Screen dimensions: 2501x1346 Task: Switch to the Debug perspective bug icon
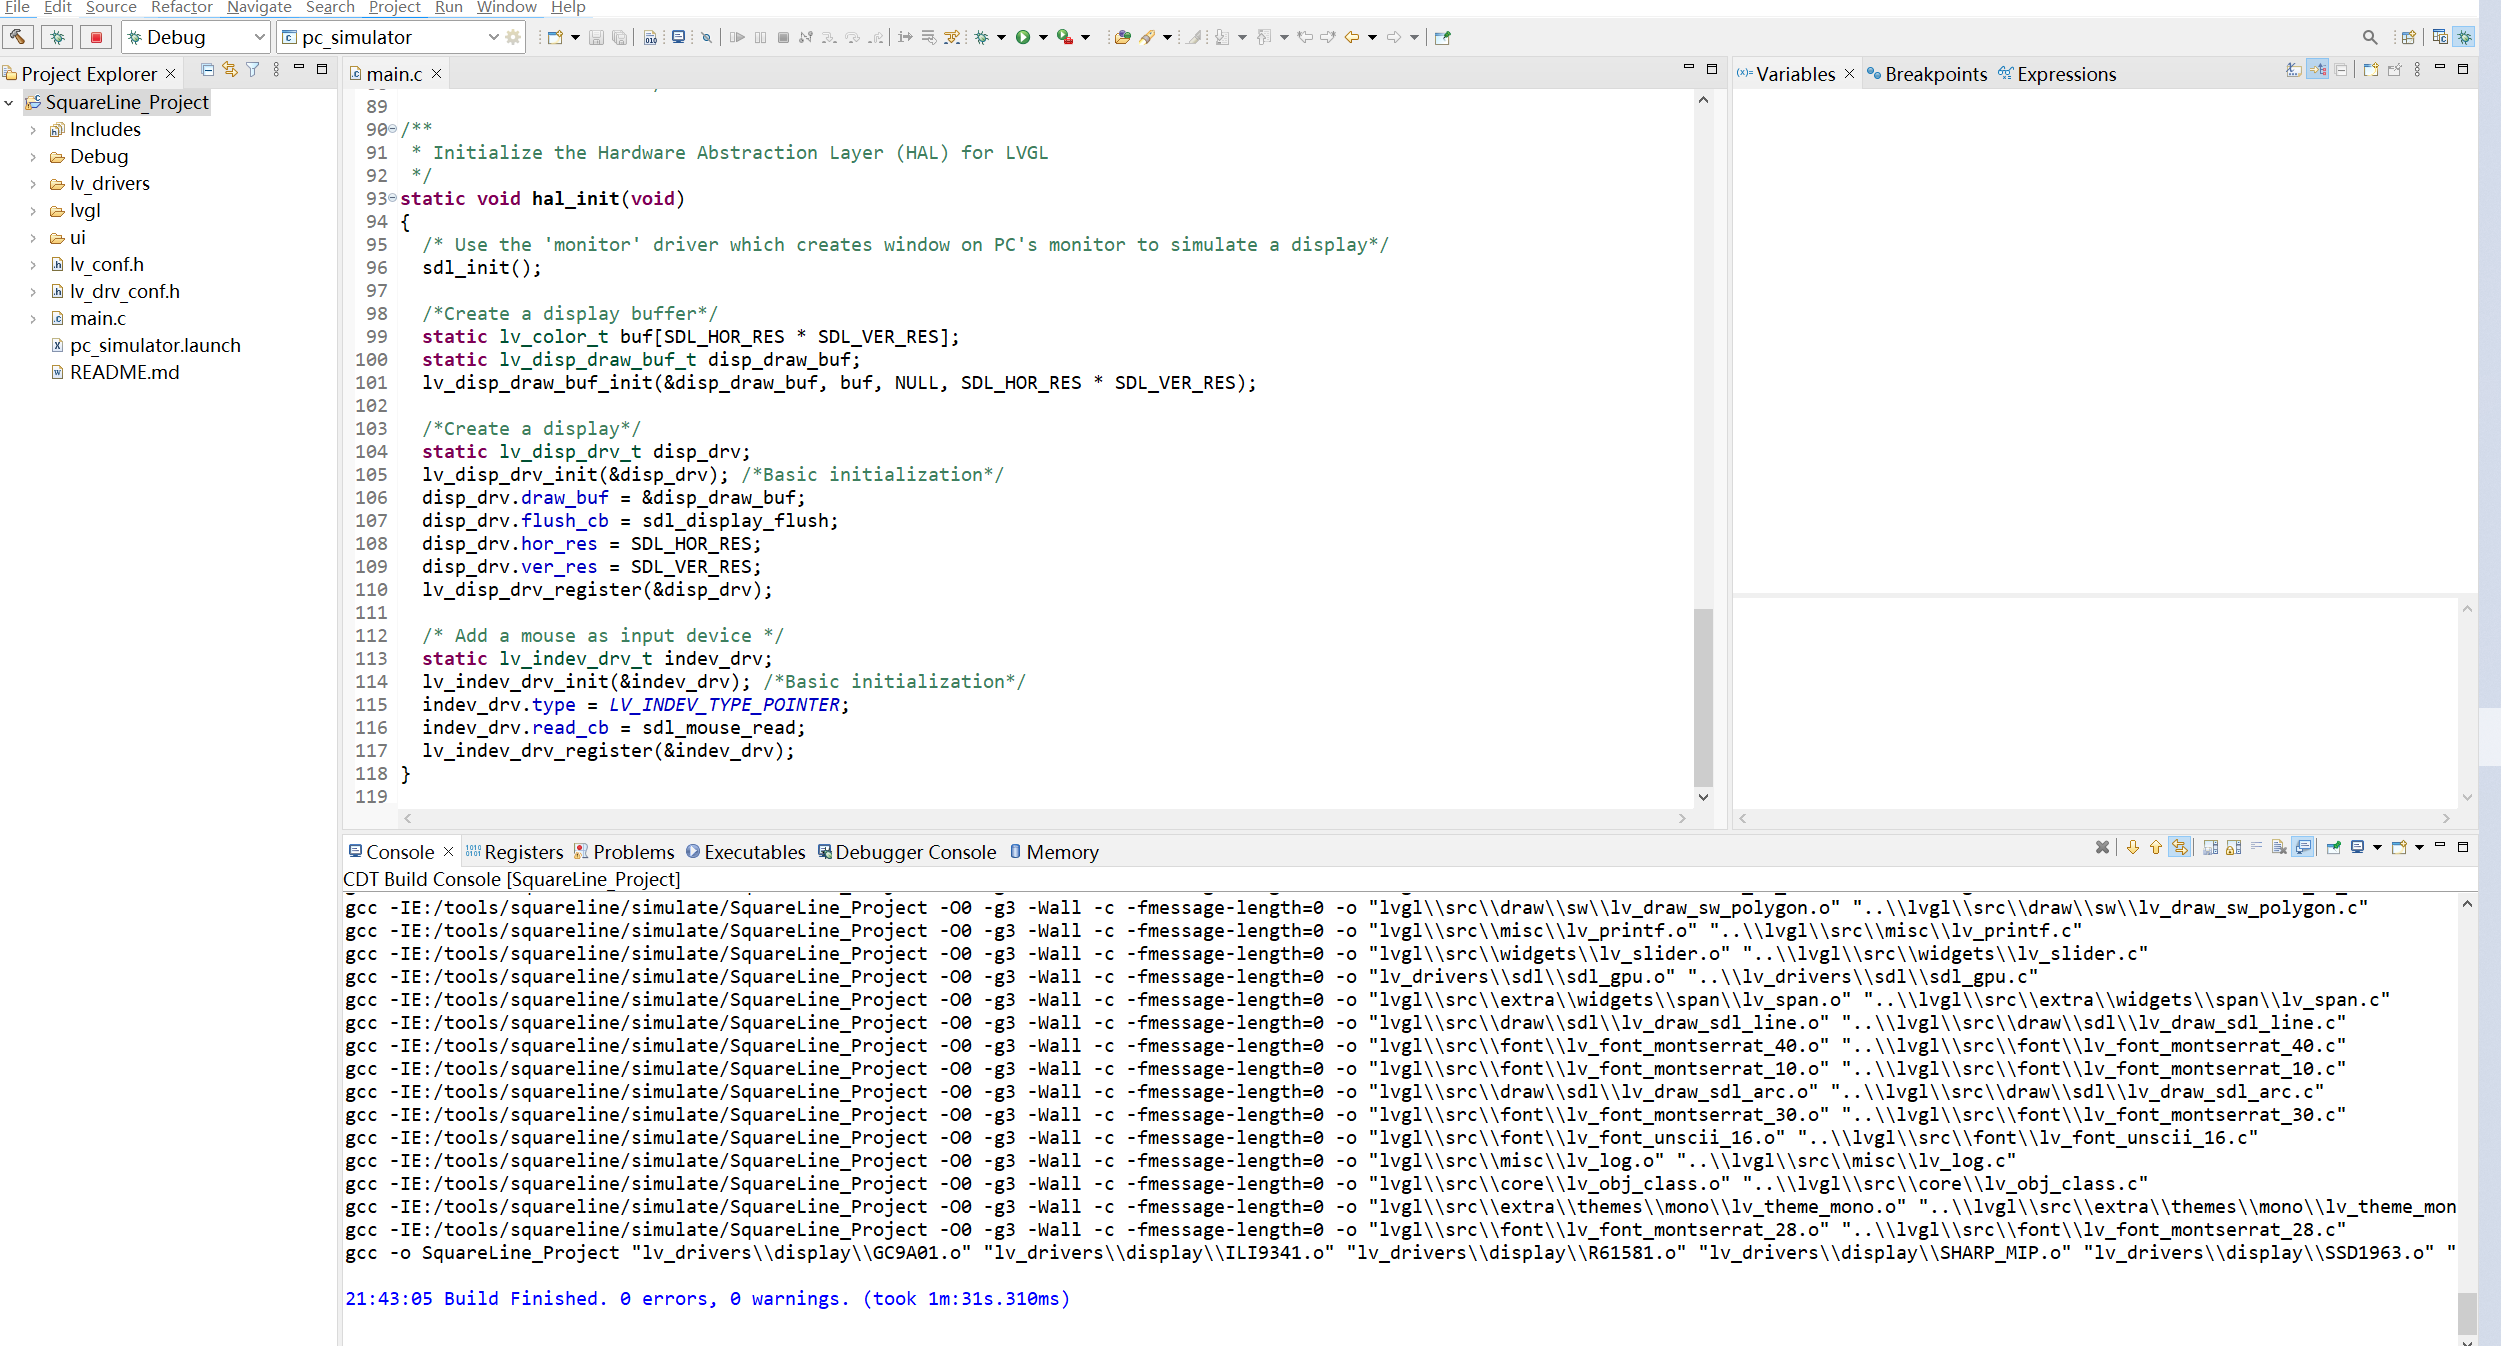pos(2465,37)
